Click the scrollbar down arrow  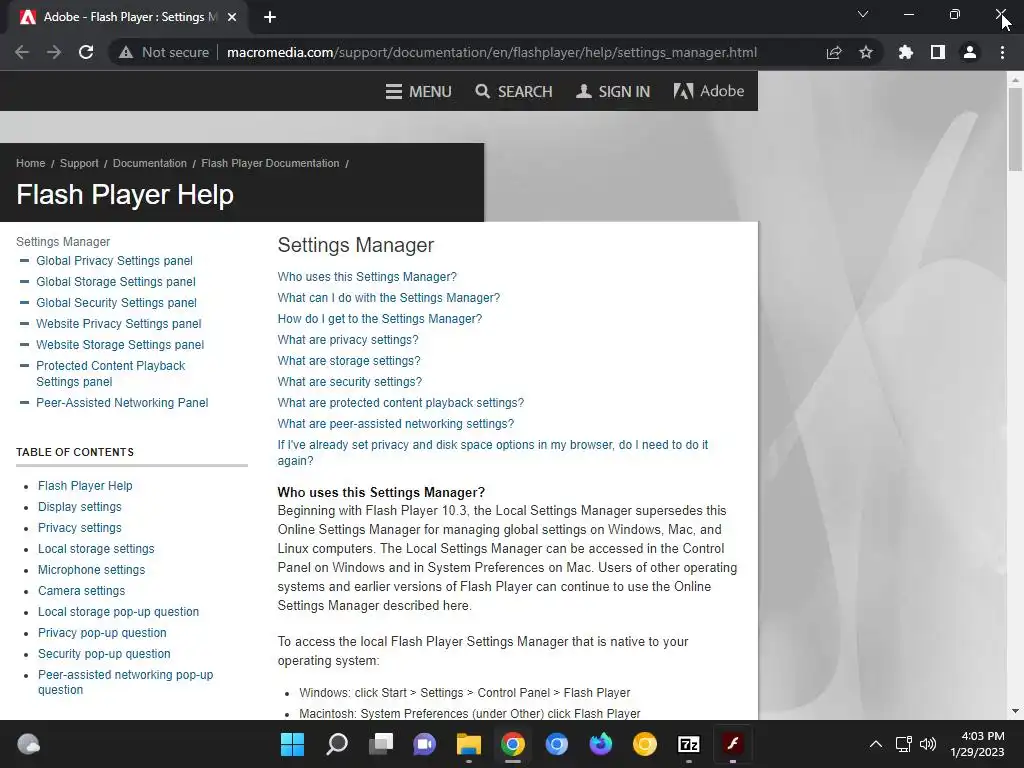(1015, 711)
